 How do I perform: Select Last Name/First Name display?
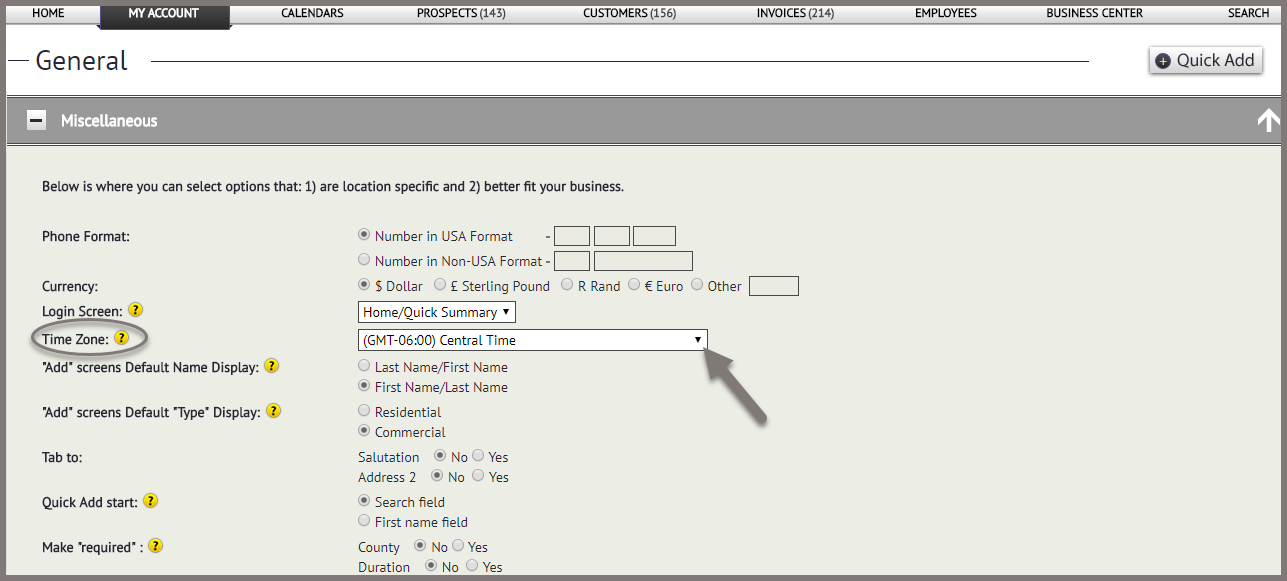364,366
